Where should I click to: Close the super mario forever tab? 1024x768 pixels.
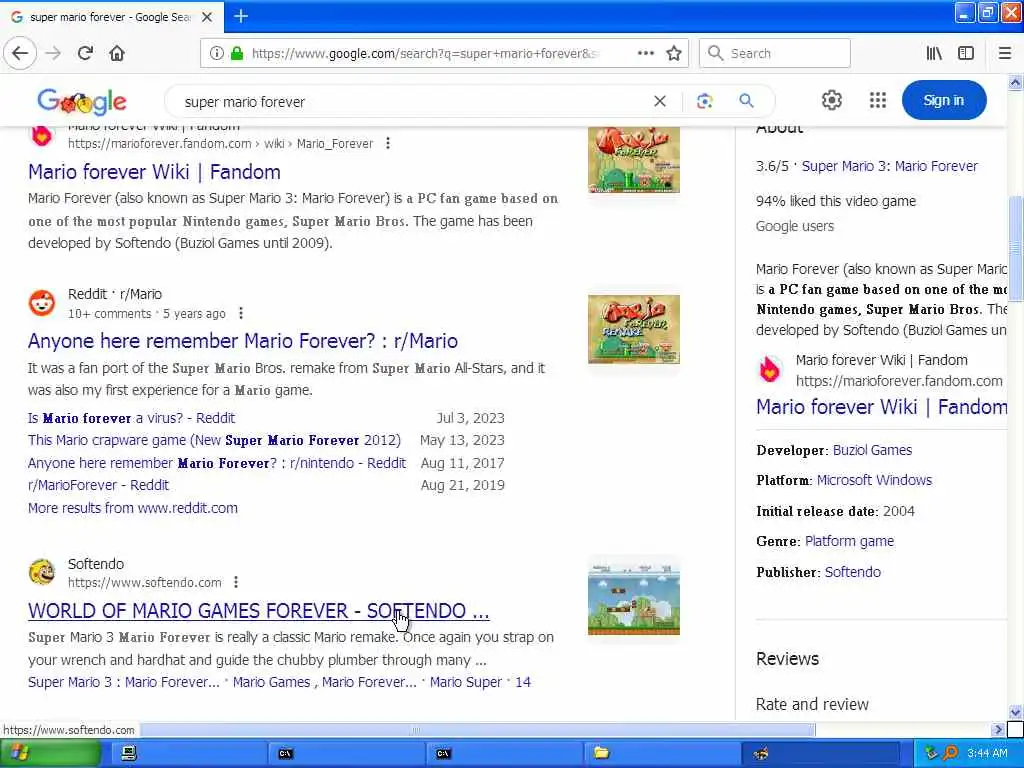click(206, 17)
